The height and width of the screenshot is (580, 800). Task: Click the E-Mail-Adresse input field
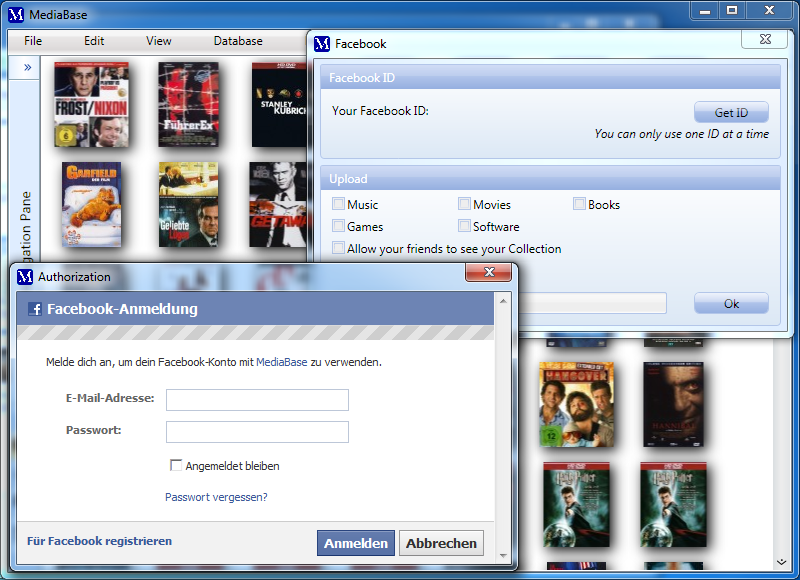coord(257,400)
